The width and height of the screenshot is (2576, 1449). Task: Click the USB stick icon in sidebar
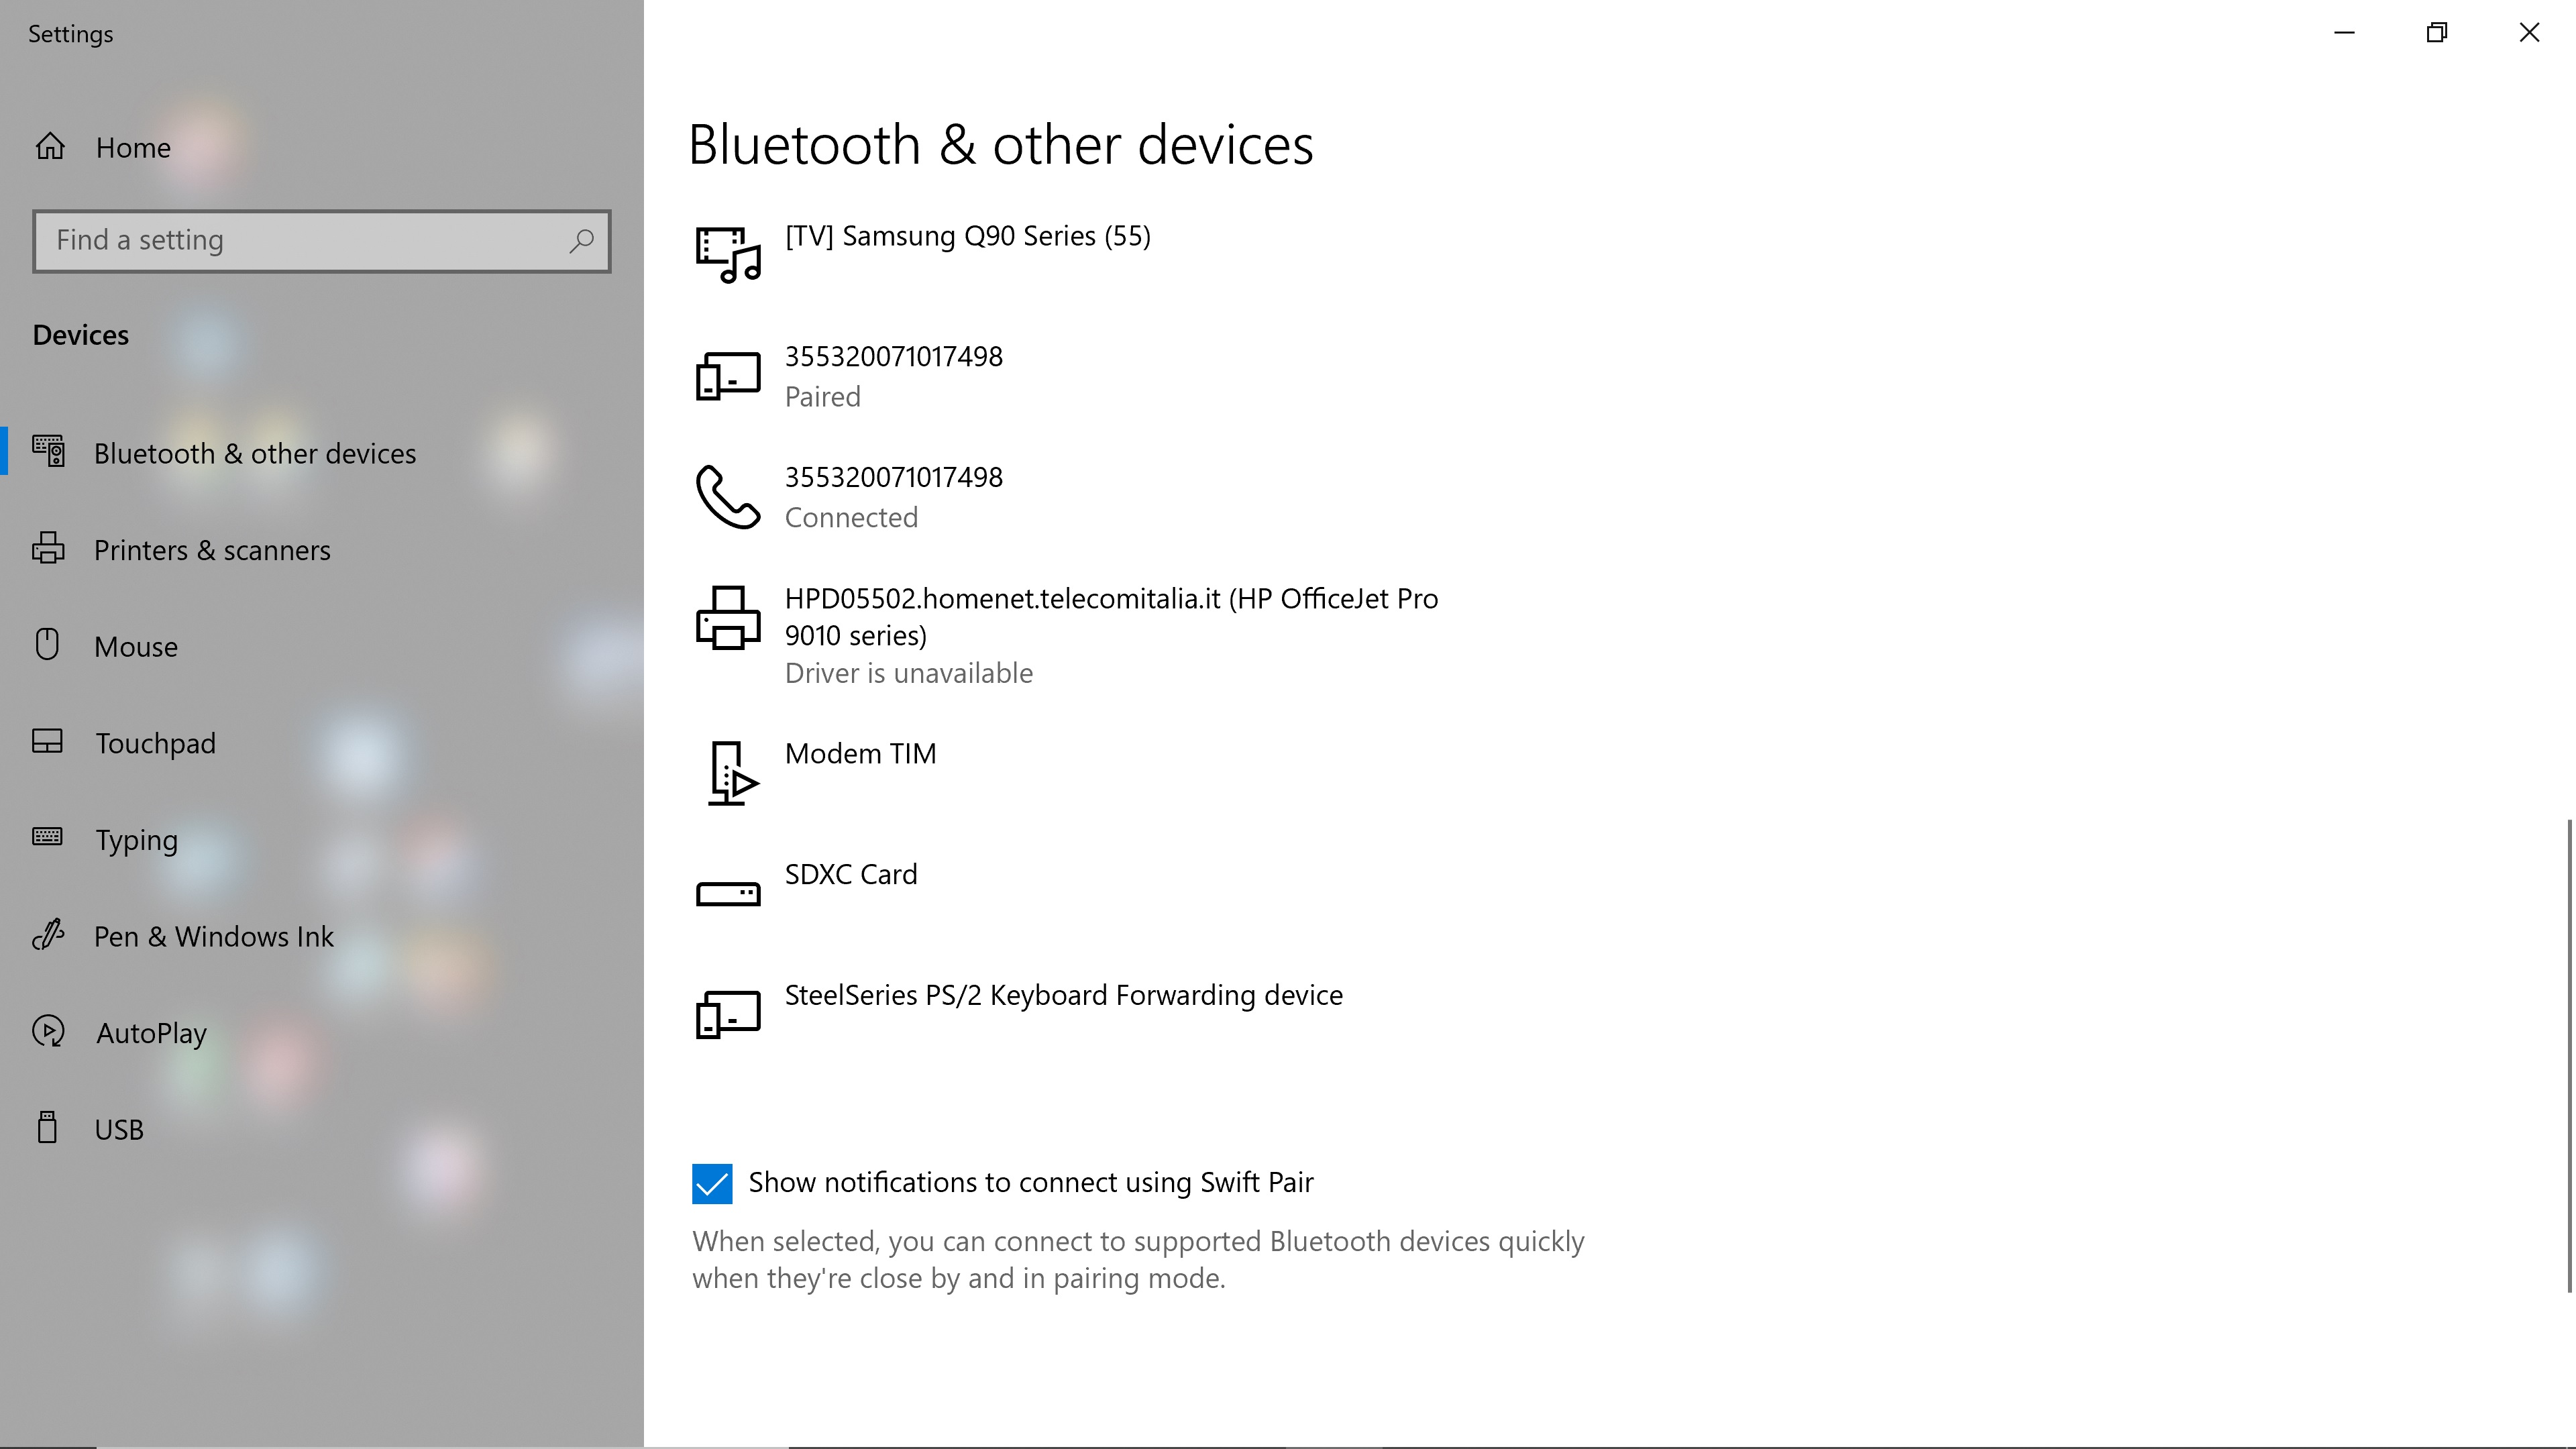point(47,1128)
